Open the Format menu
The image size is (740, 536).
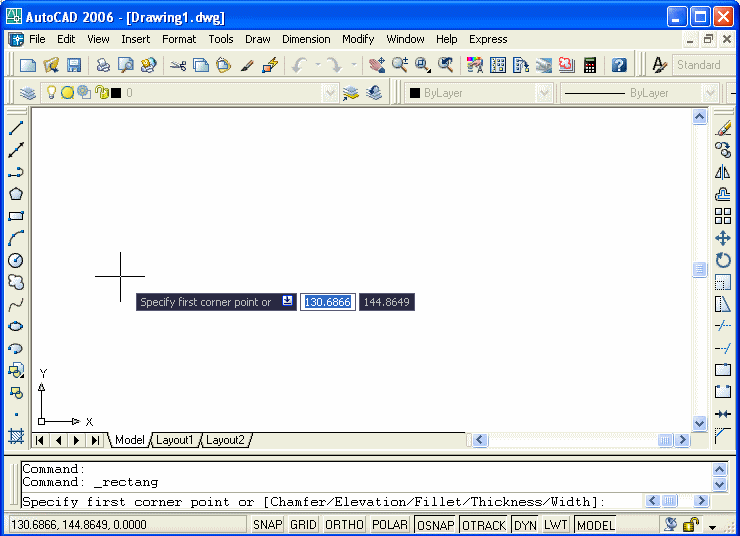tap(179, 39)
